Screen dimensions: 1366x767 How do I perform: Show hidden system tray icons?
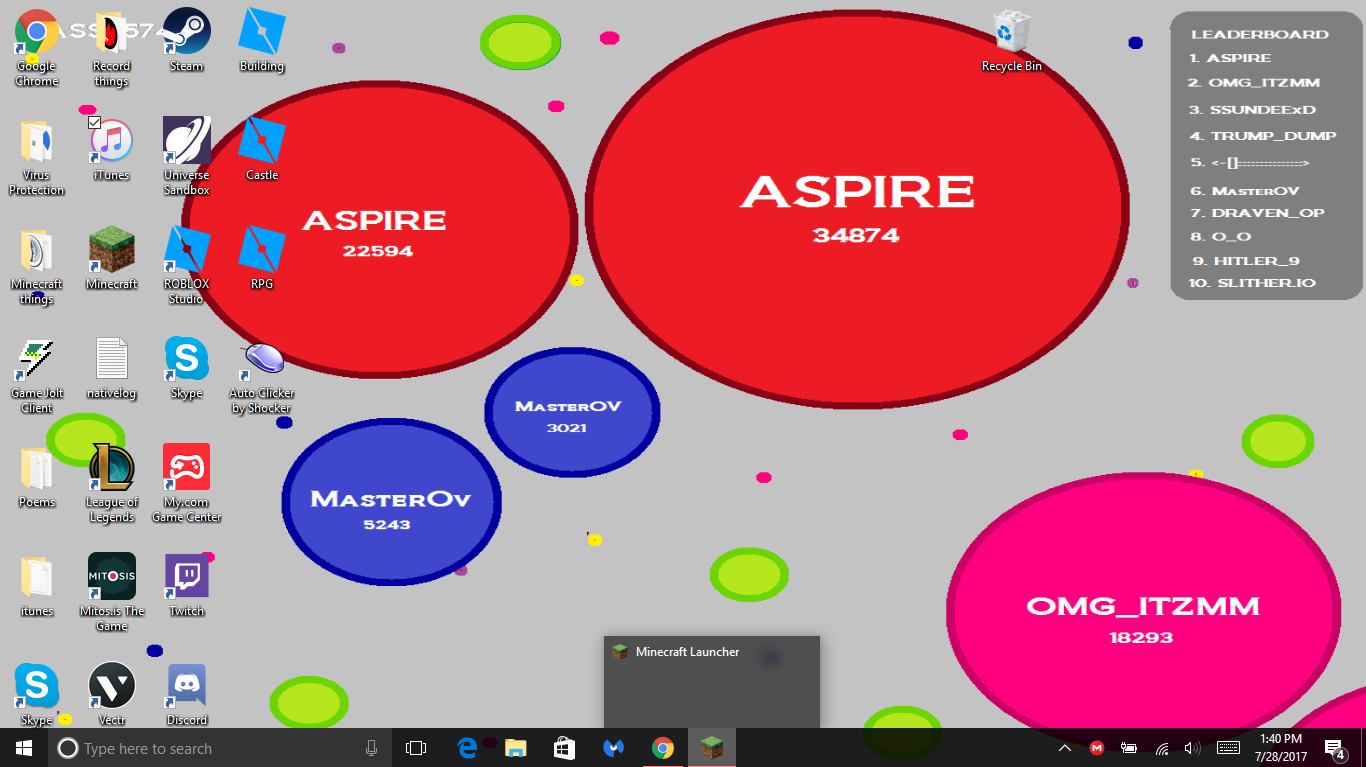[x=1065, y=748]
